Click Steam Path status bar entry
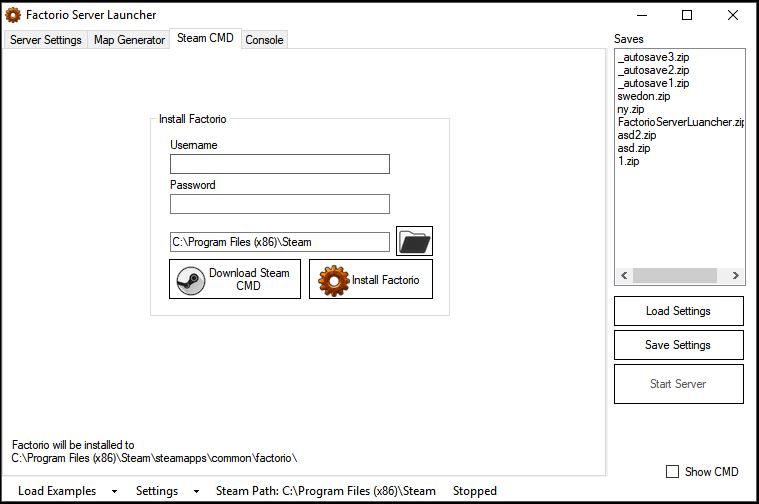This screenshot has height=504, width=759. (325, 491)
